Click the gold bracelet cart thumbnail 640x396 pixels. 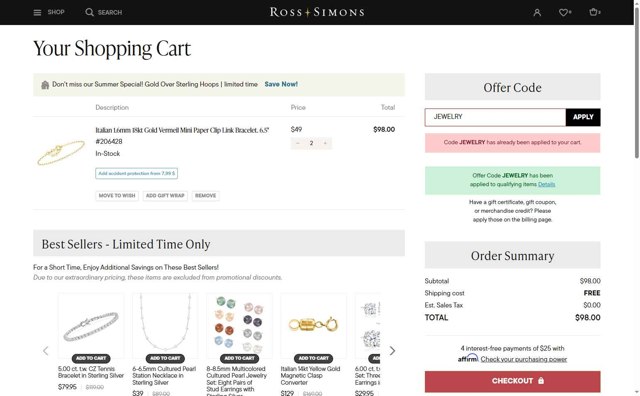(x=61, y=152)
